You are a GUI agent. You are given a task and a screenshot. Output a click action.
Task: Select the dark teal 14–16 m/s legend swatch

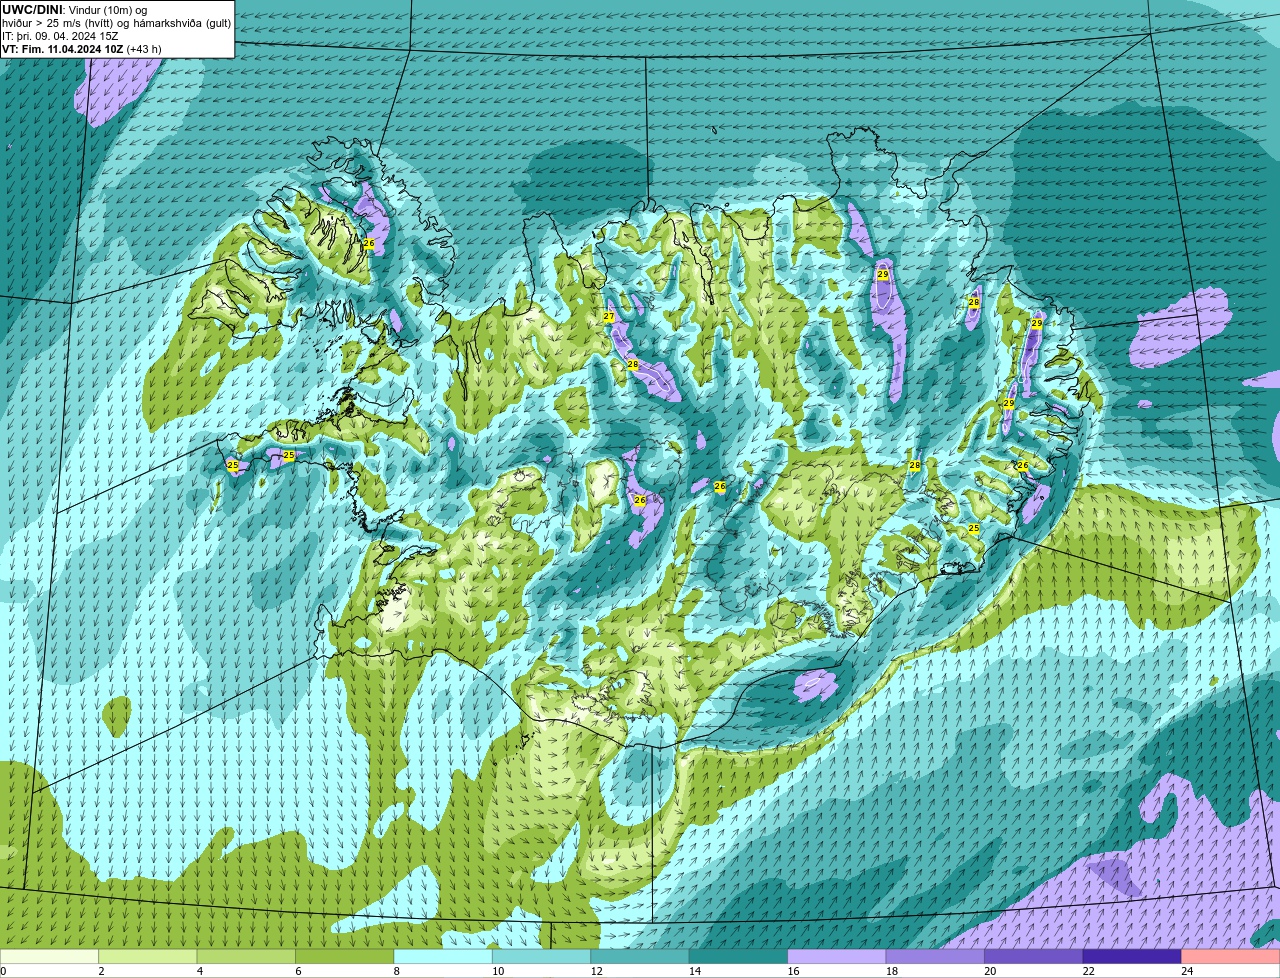740,957
